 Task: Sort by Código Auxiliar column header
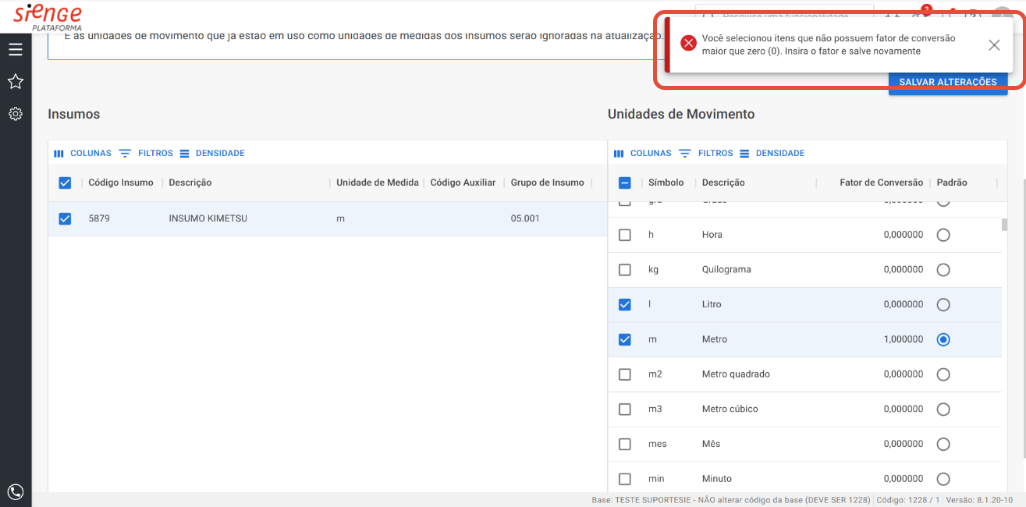[463, 183]
